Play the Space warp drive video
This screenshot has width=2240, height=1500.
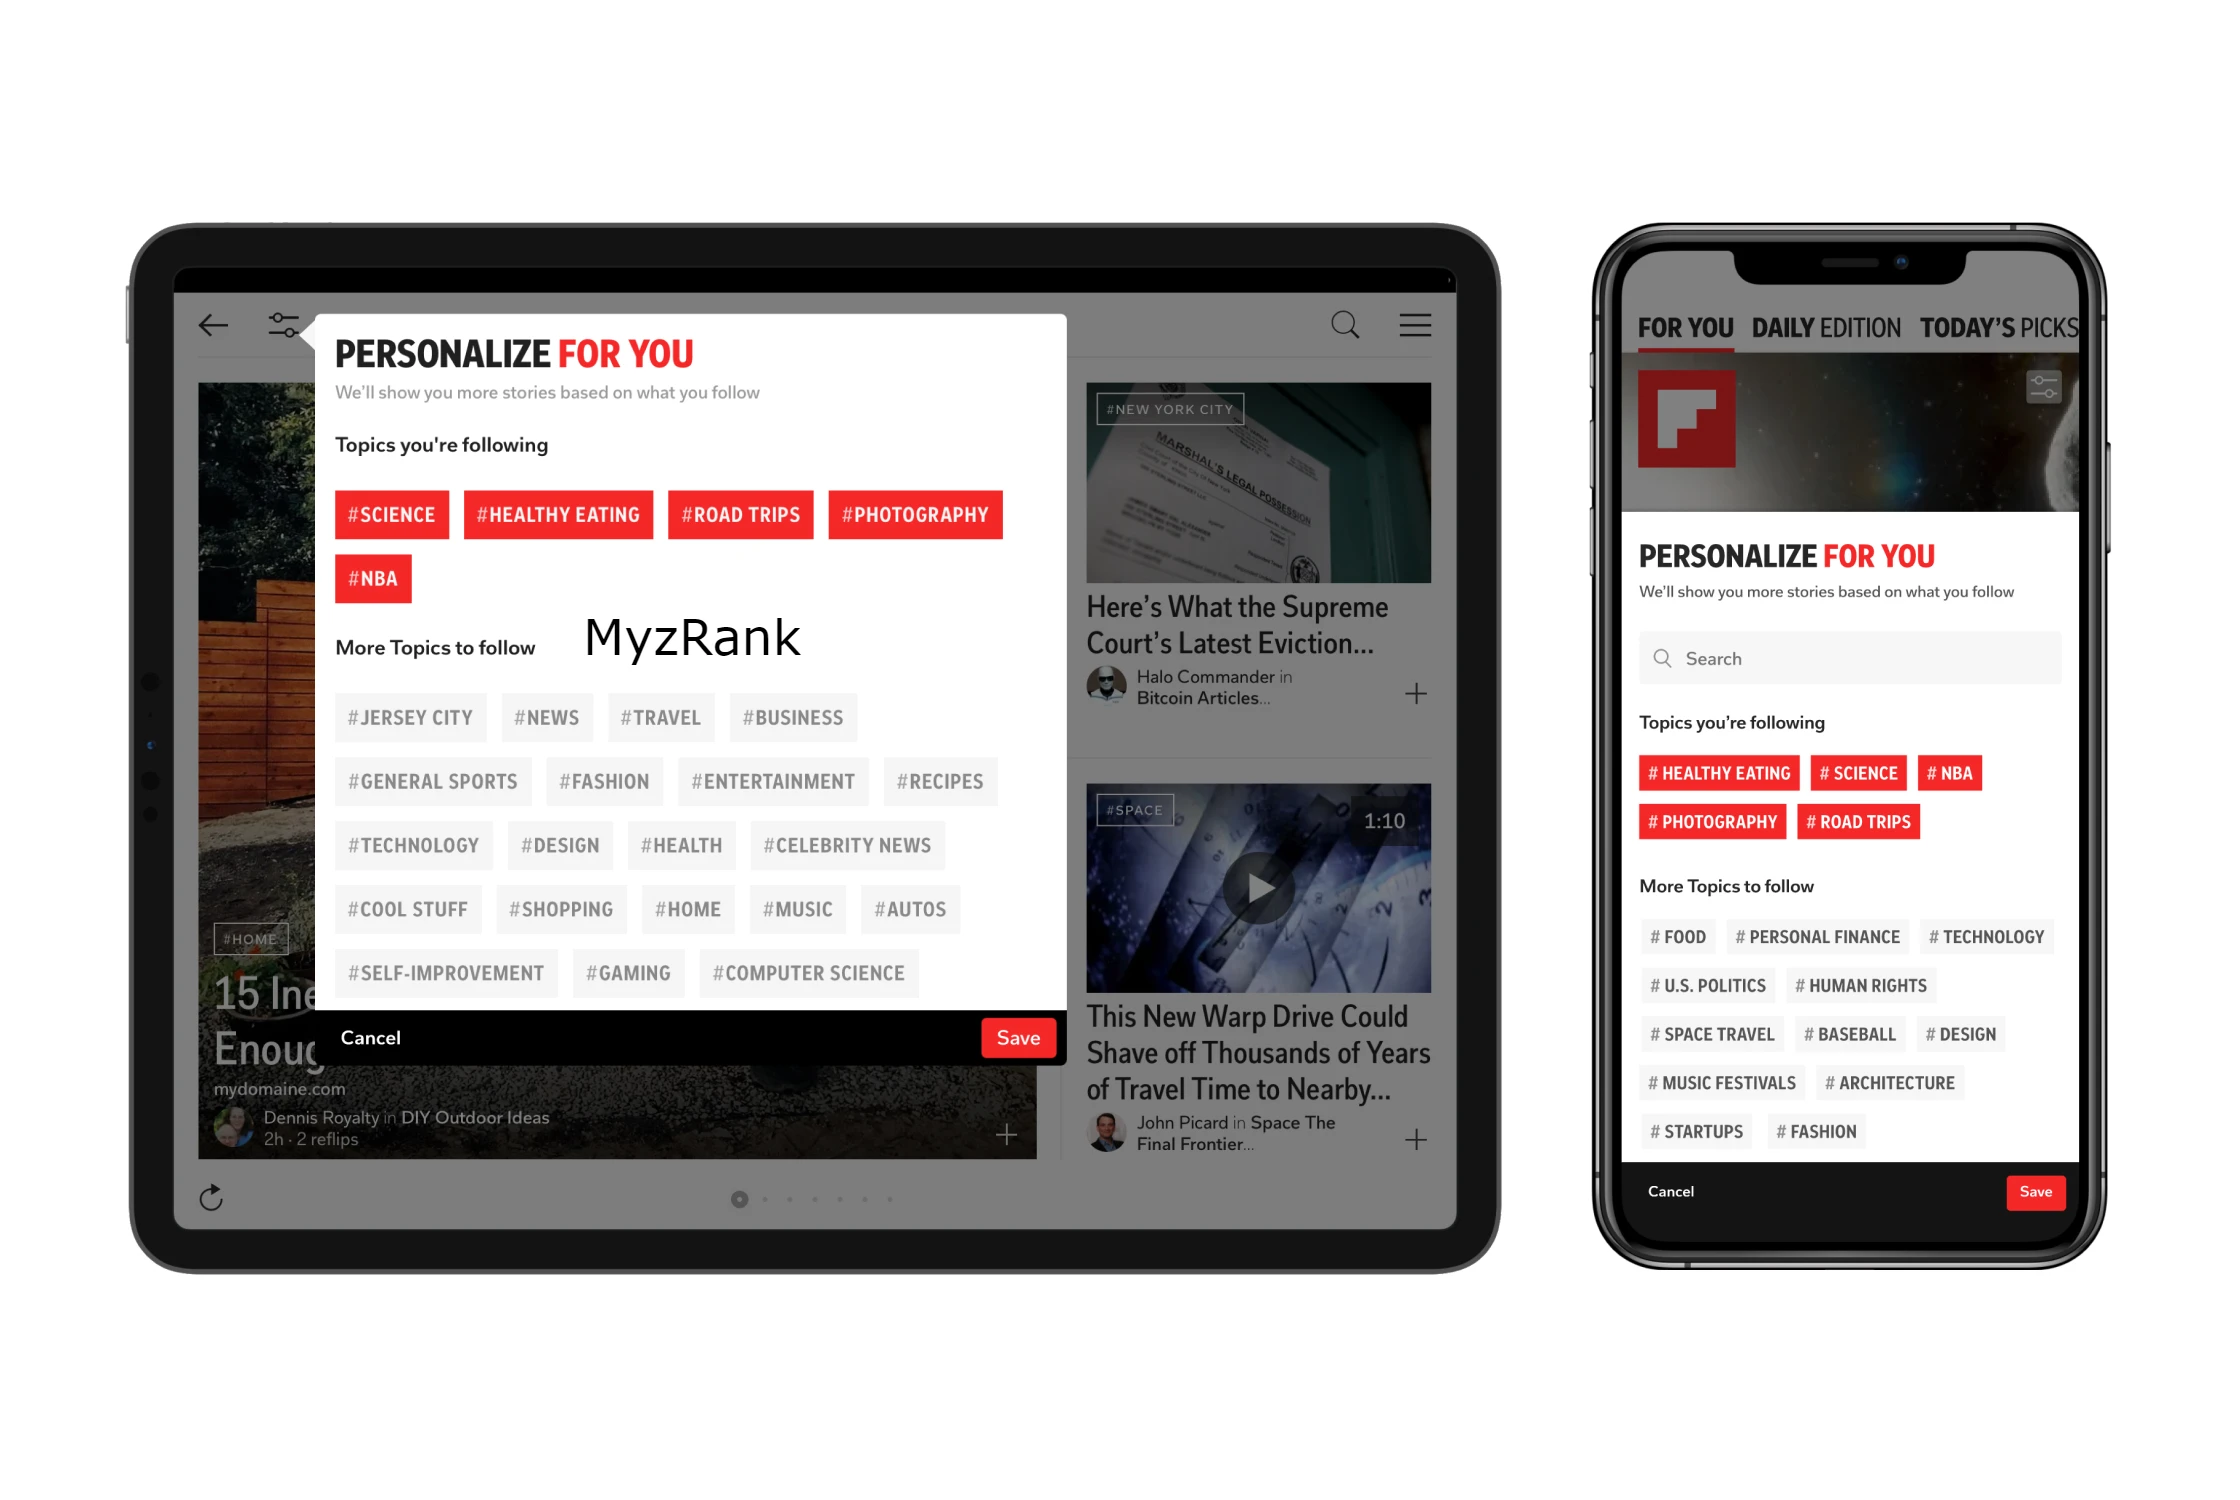1259,887
